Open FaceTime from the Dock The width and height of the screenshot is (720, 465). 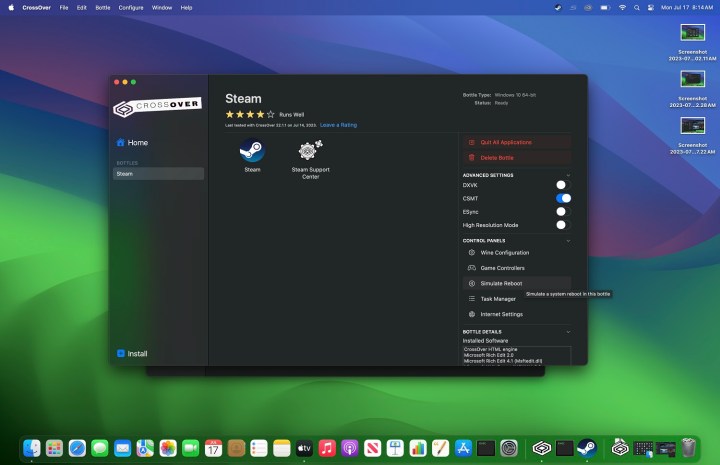[x=191, y=448]
